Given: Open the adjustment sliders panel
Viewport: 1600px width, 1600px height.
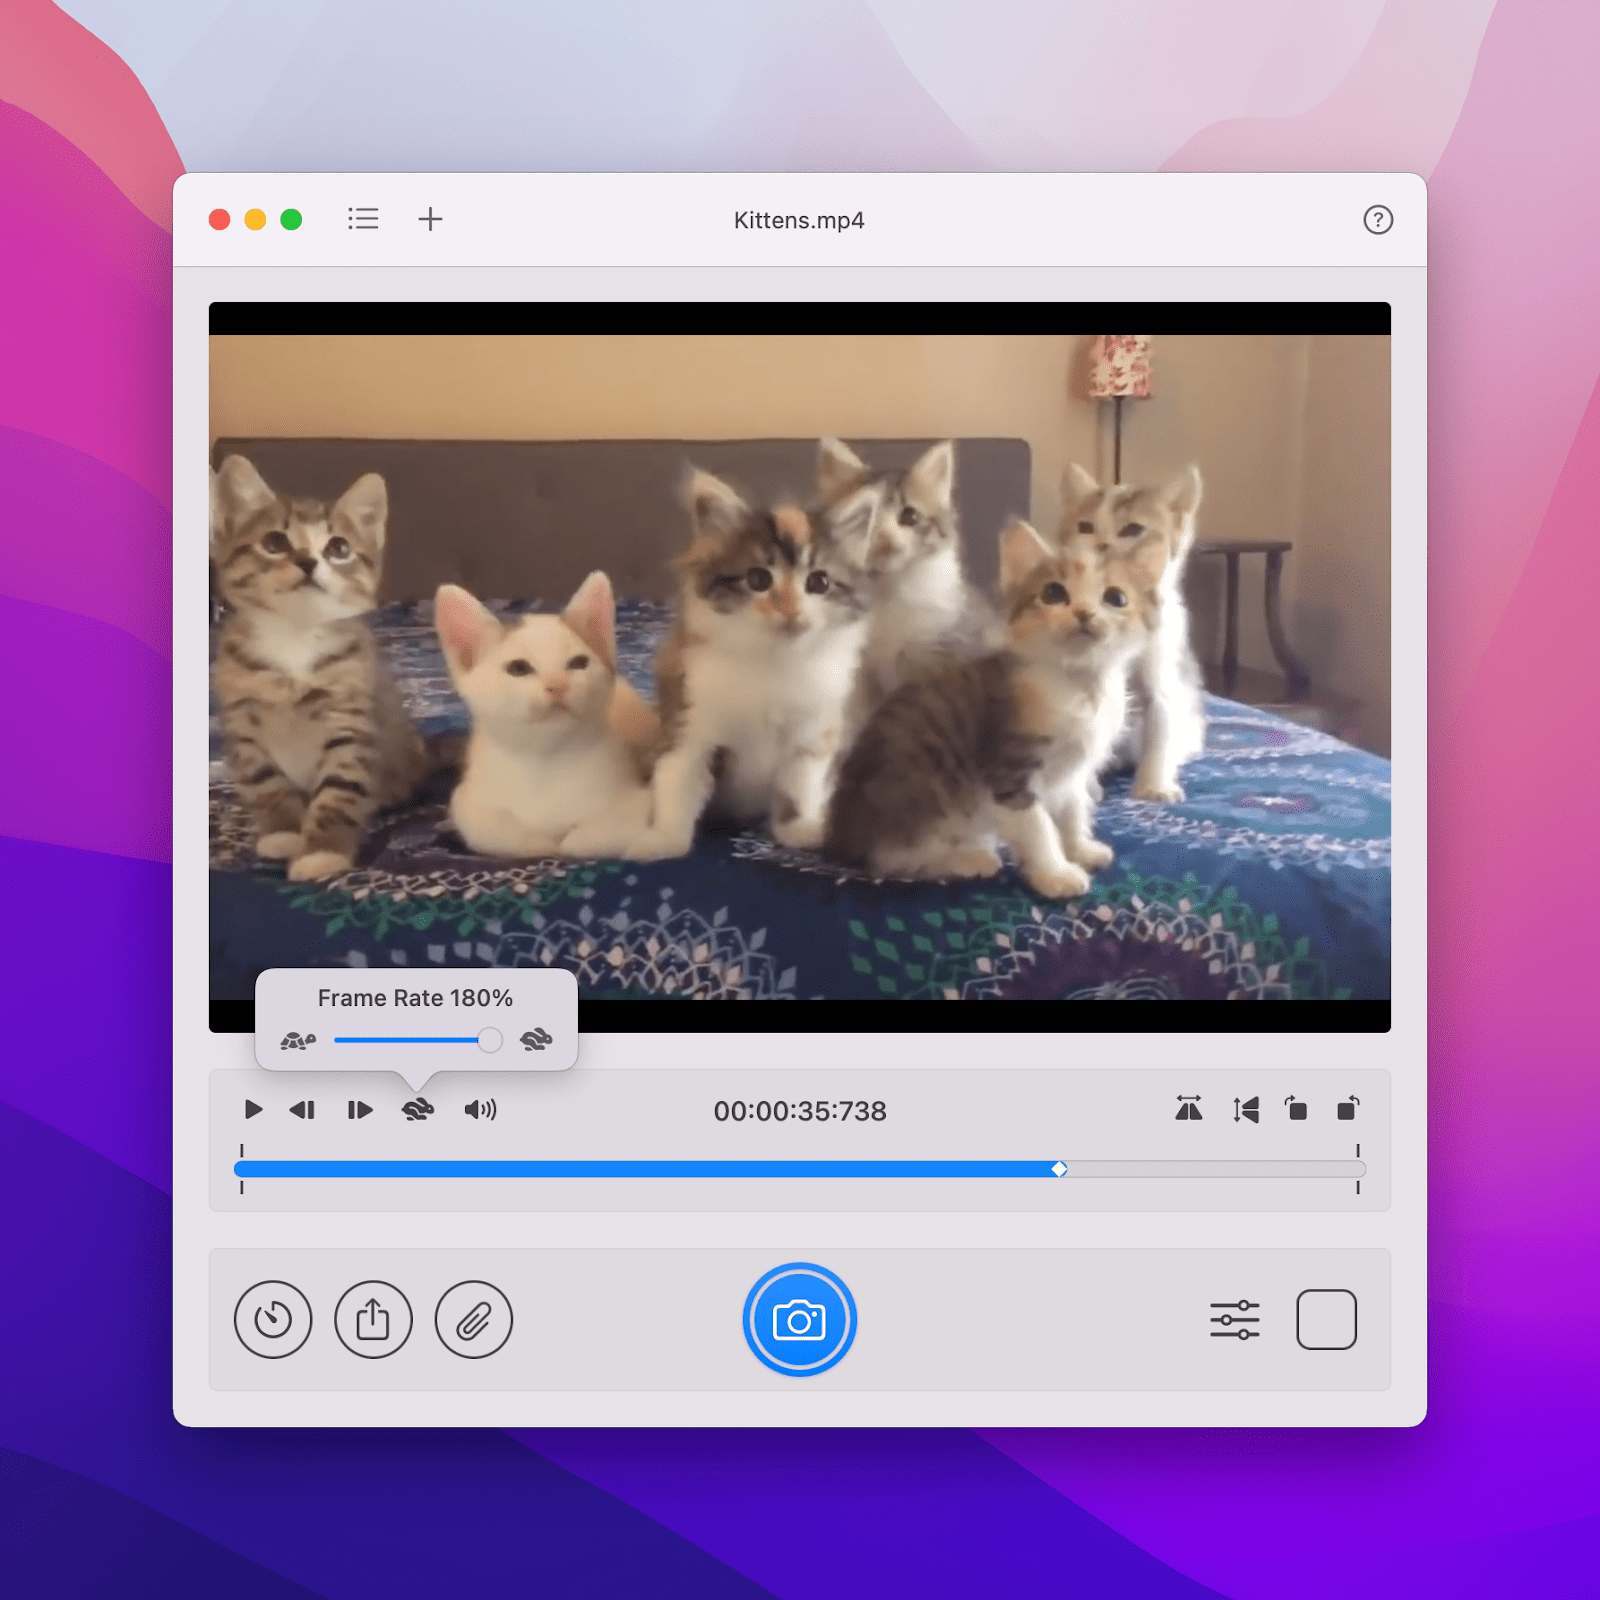Looking at the screenshot, I should tap(1236, 1320).
